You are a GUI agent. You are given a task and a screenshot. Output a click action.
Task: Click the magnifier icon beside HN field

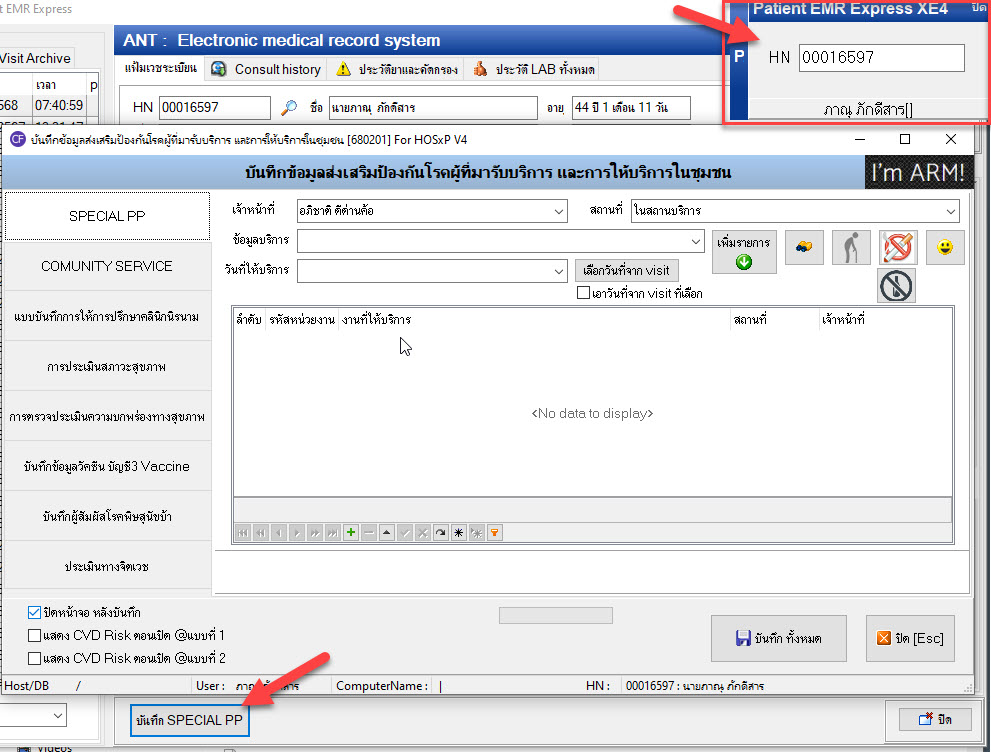pyautogui.click(x=289, y=108)
